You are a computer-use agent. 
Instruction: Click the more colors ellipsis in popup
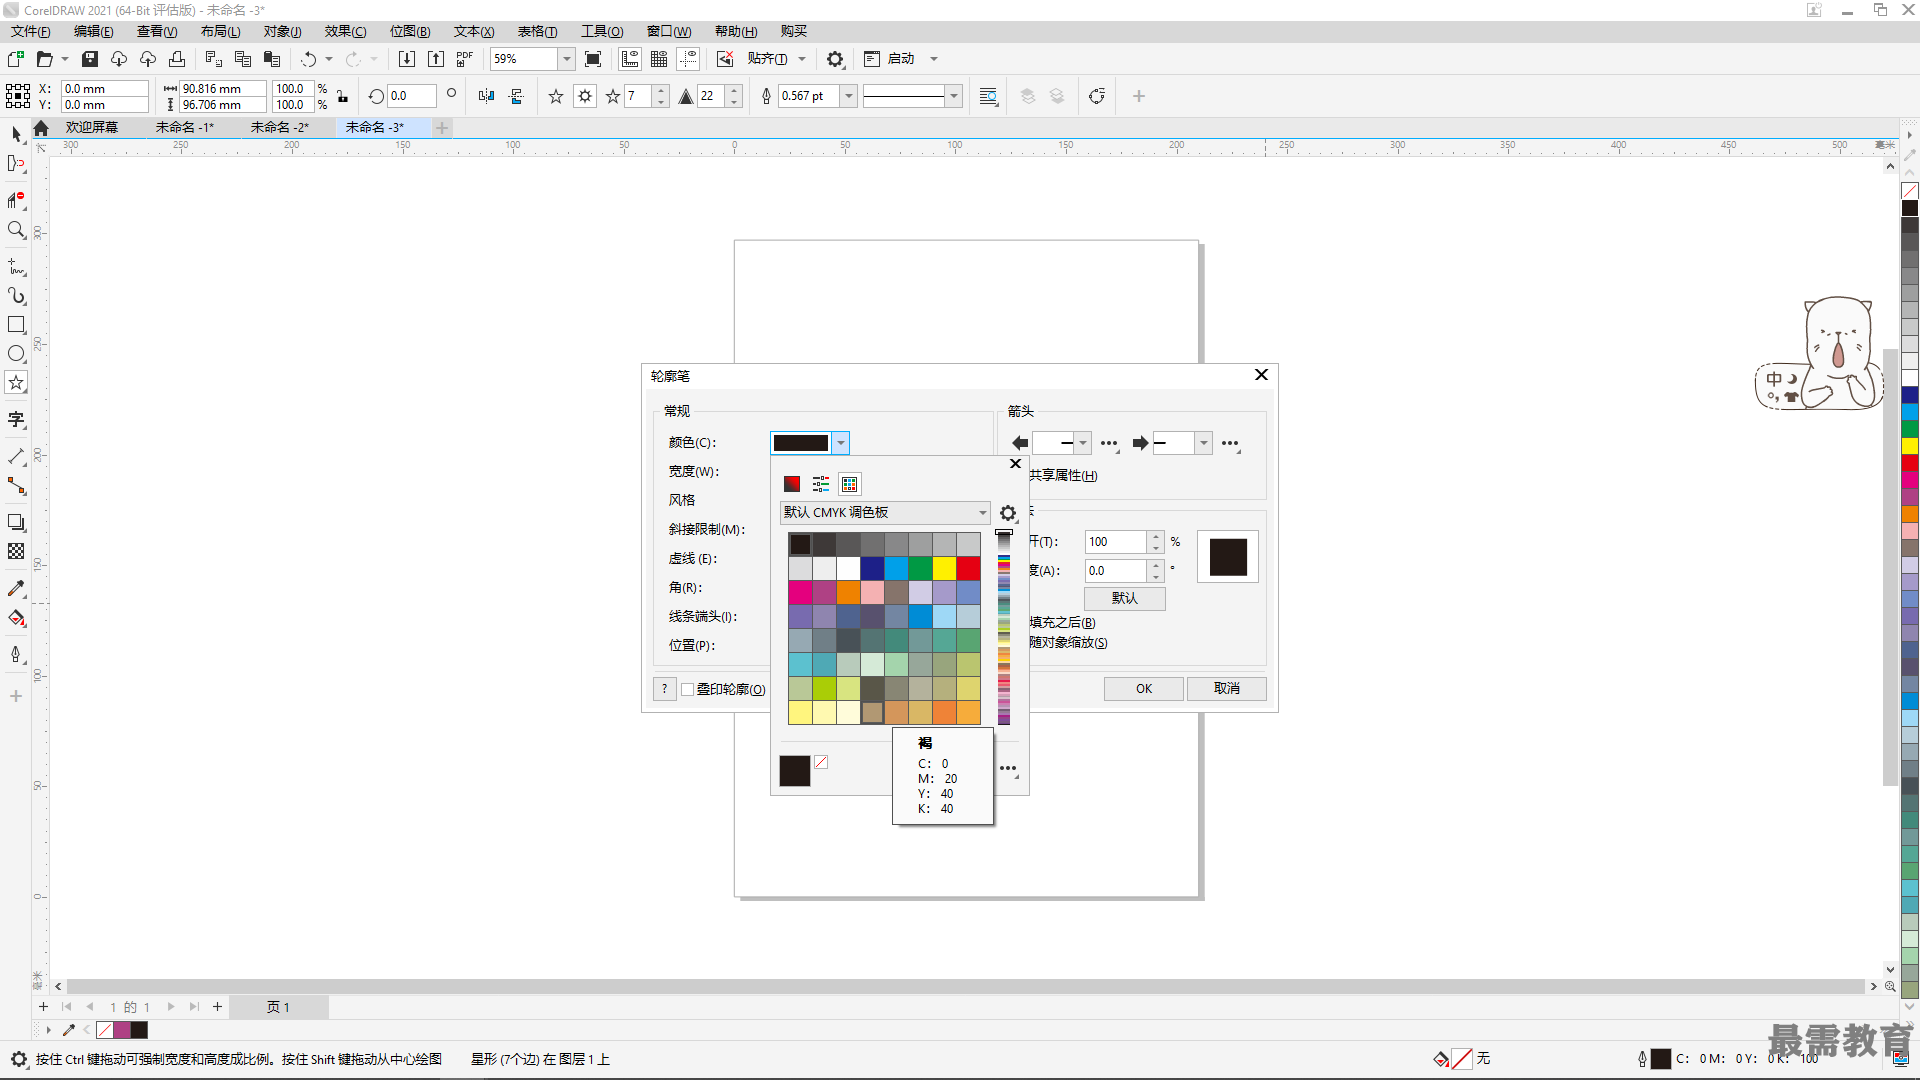pos(1008,769)
